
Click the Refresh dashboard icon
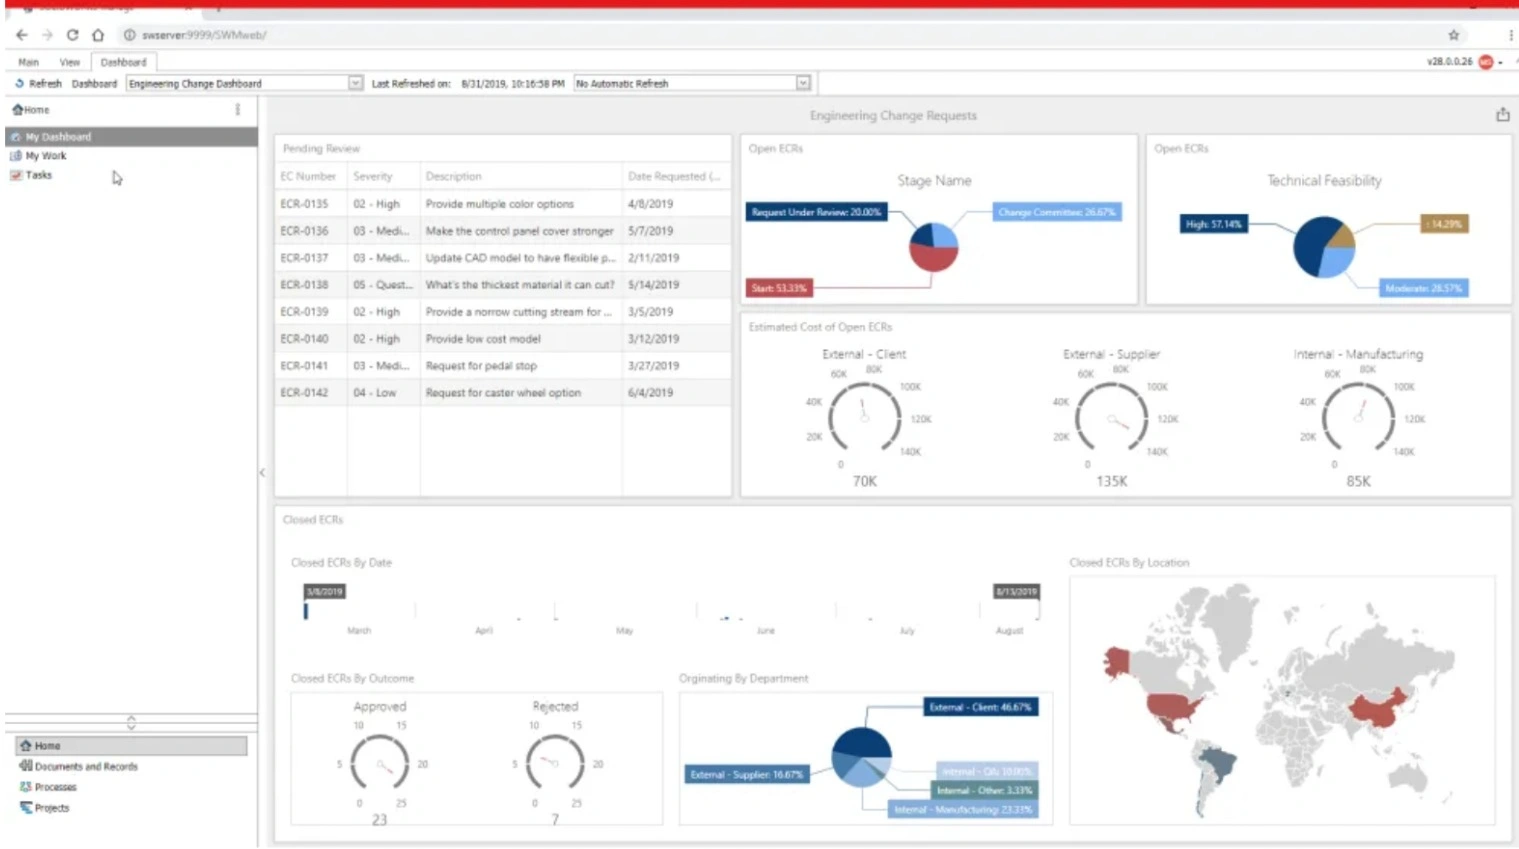(x=19, y=84)
